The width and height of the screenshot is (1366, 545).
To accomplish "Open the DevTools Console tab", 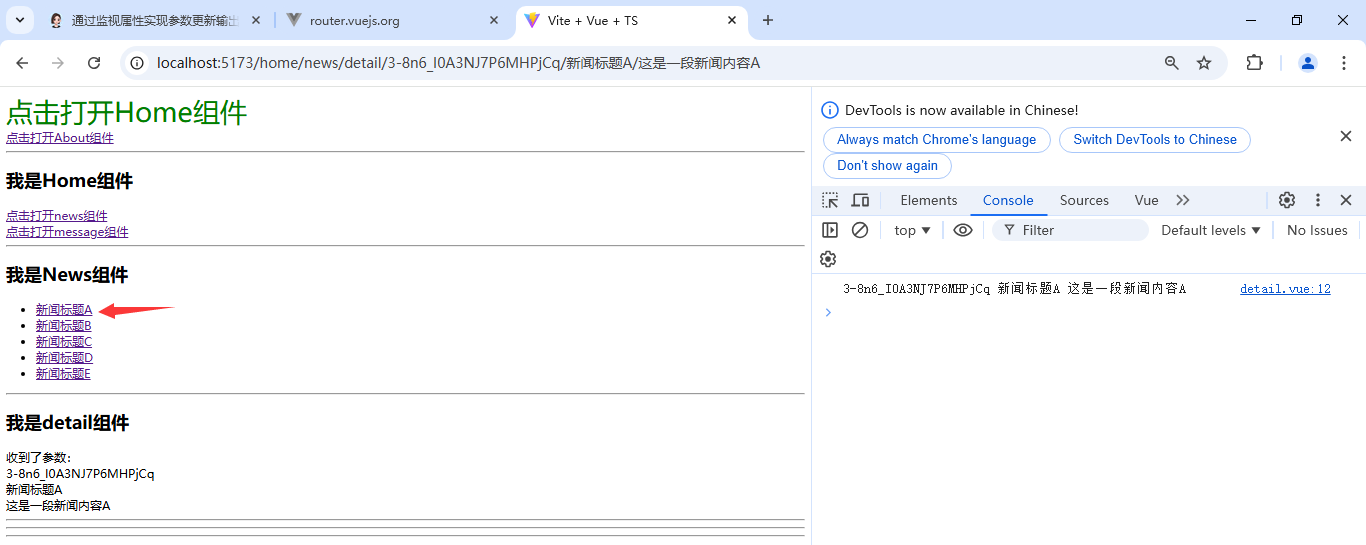I will tap(1008, 200).
